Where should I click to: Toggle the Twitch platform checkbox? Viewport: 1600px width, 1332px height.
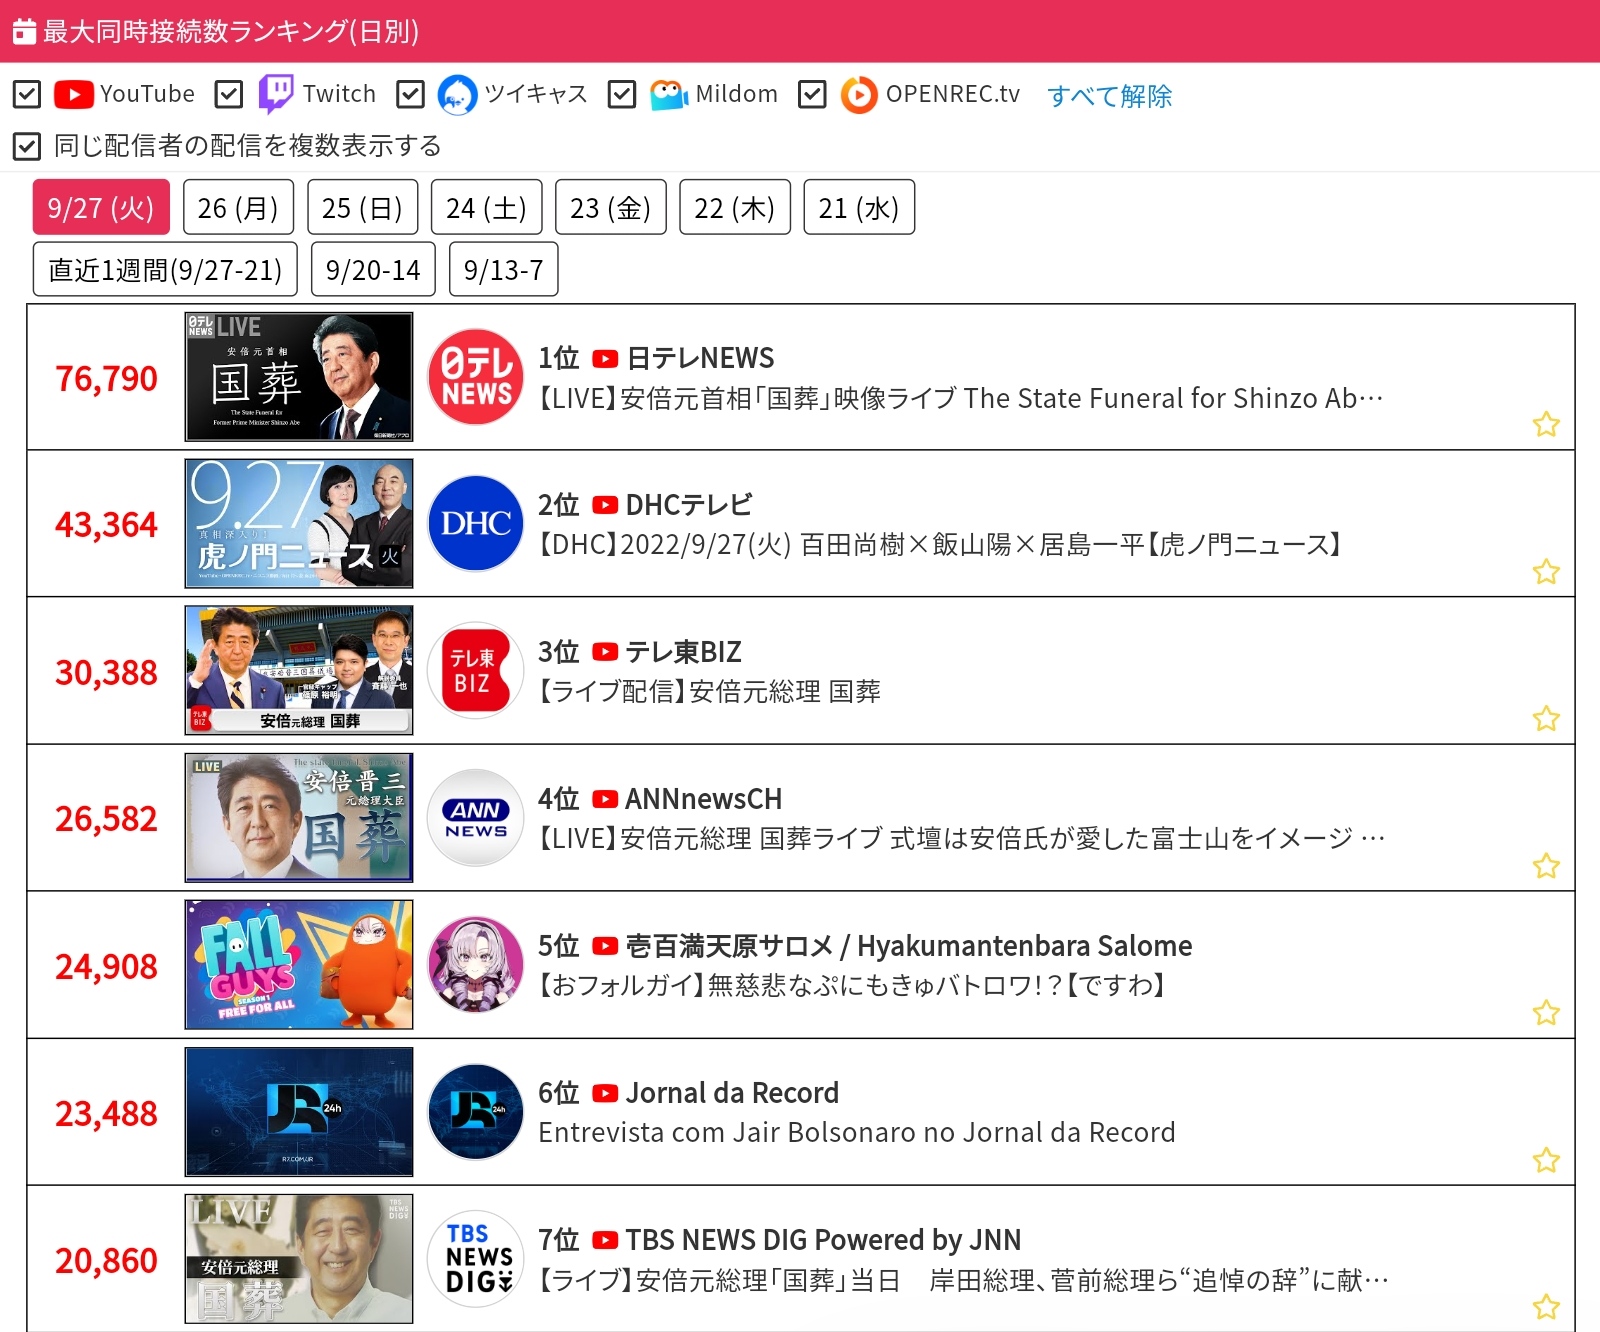(229, 95)
